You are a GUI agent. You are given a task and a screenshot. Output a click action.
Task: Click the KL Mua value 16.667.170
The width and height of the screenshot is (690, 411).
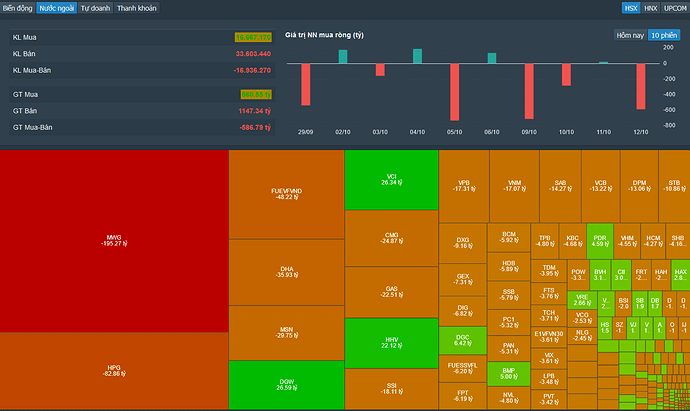coord(253,37)
